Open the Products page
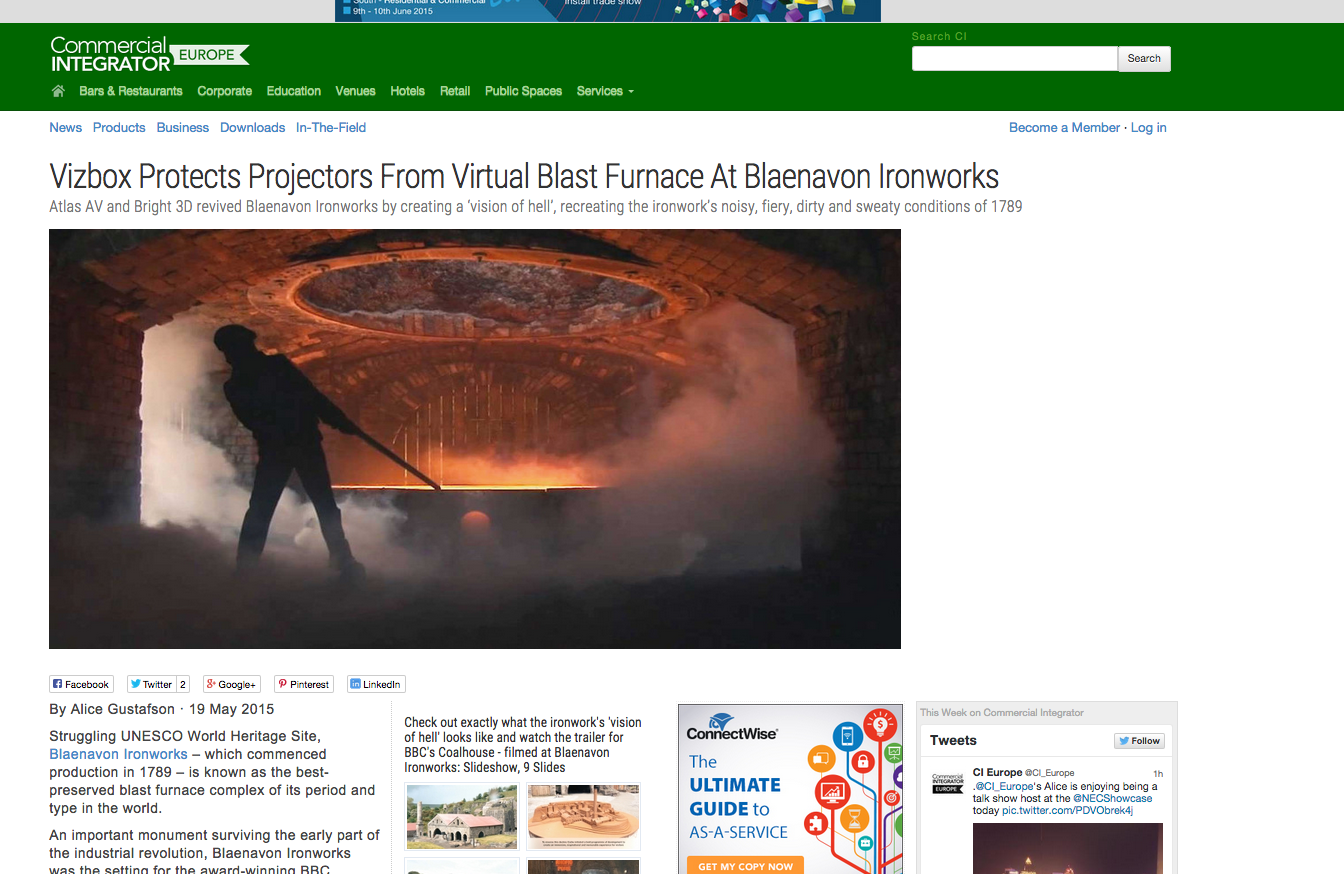The width and height of the screenshot is (1344, 874). (119, 127)
